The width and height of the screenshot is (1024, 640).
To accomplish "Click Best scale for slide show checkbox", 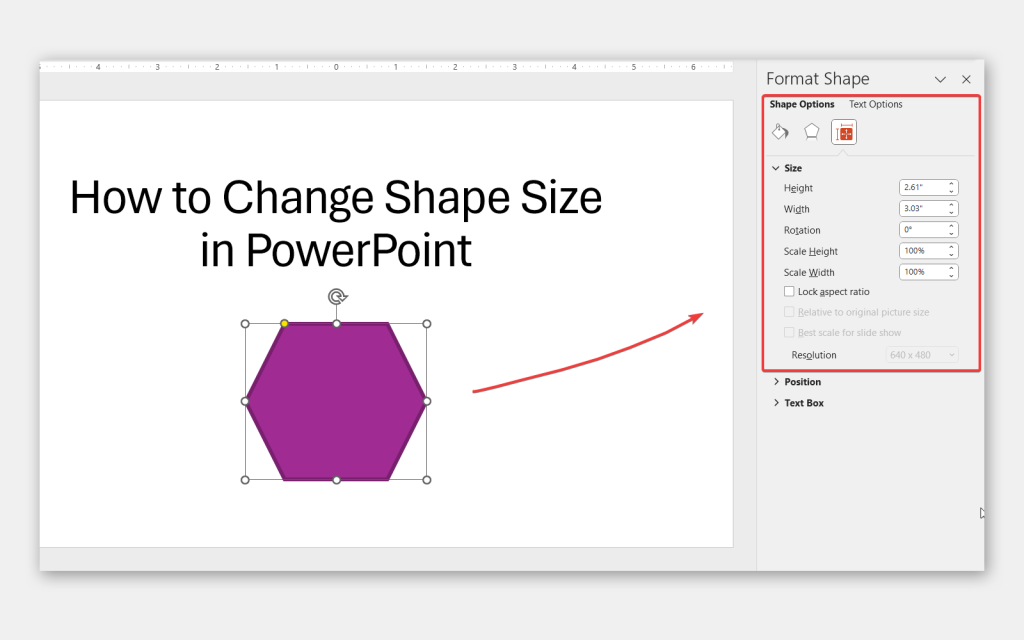I will (789, 332).
